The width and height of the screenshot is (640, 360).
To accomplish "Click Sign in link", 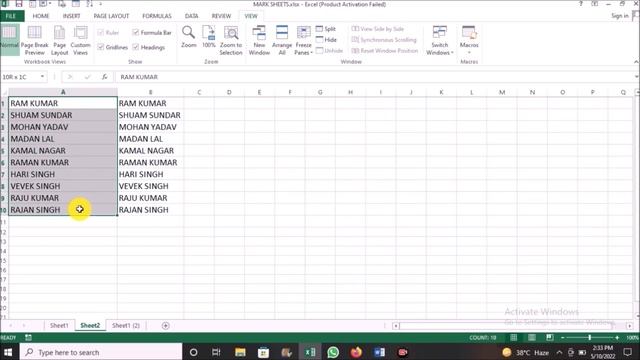I will click(x=620, y=16).
